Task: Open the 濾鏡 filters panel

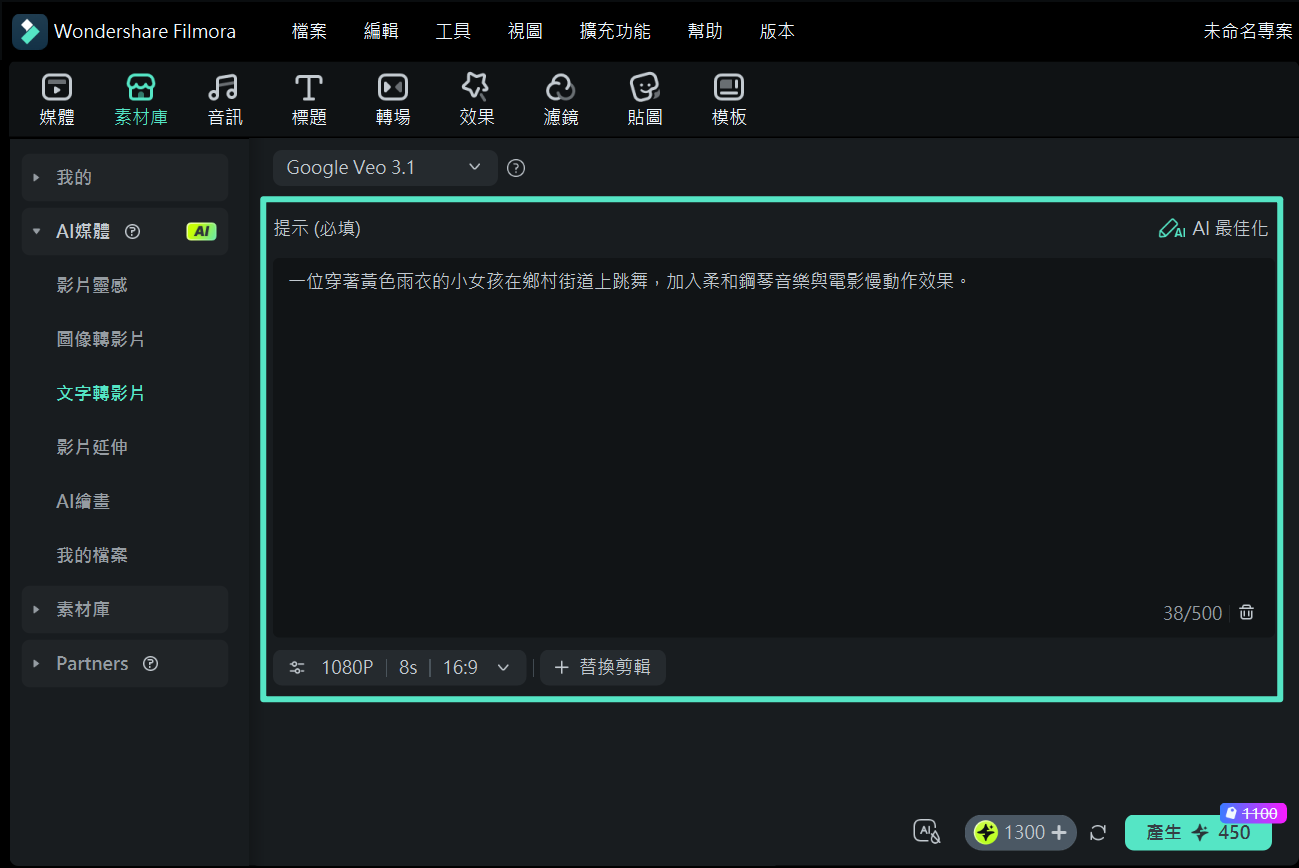Action: tap(560, 98)
